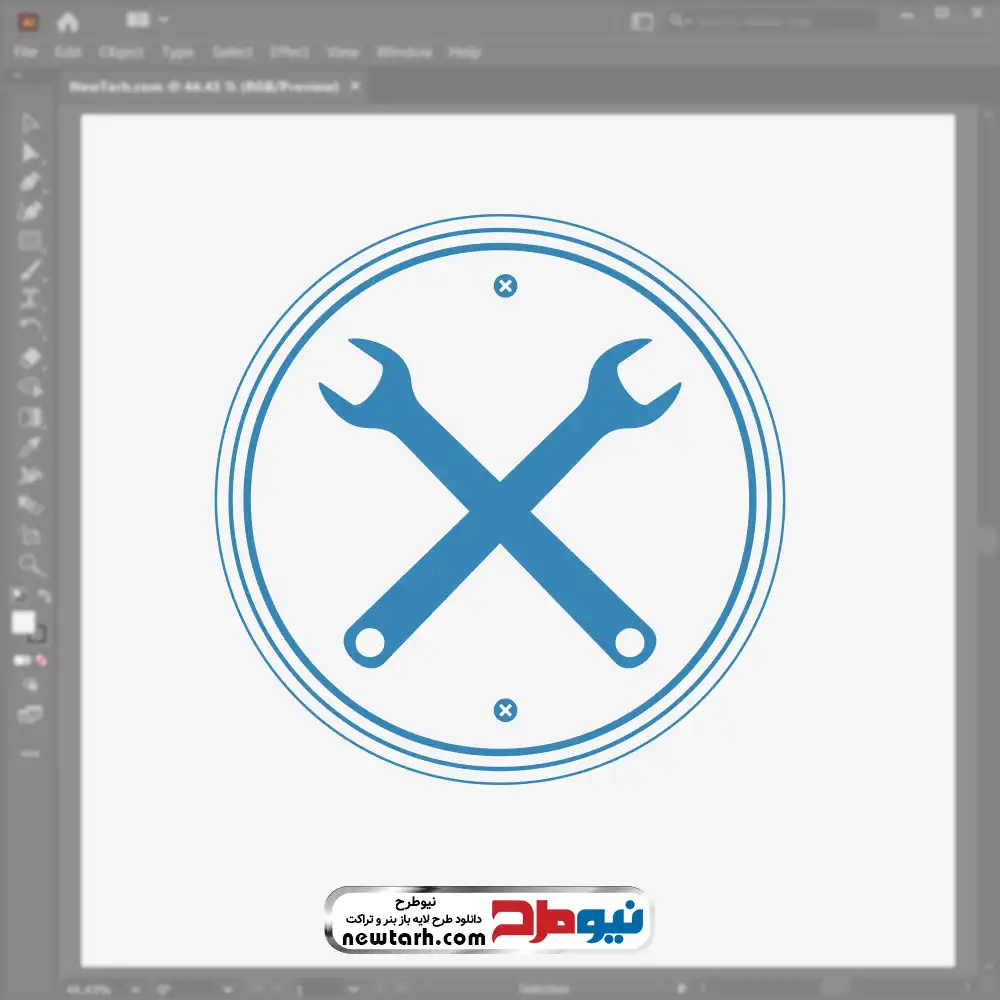This screenshot has width=1000, height=1000.
Task: Reset default fill and stroke
Action: point(17,596)
